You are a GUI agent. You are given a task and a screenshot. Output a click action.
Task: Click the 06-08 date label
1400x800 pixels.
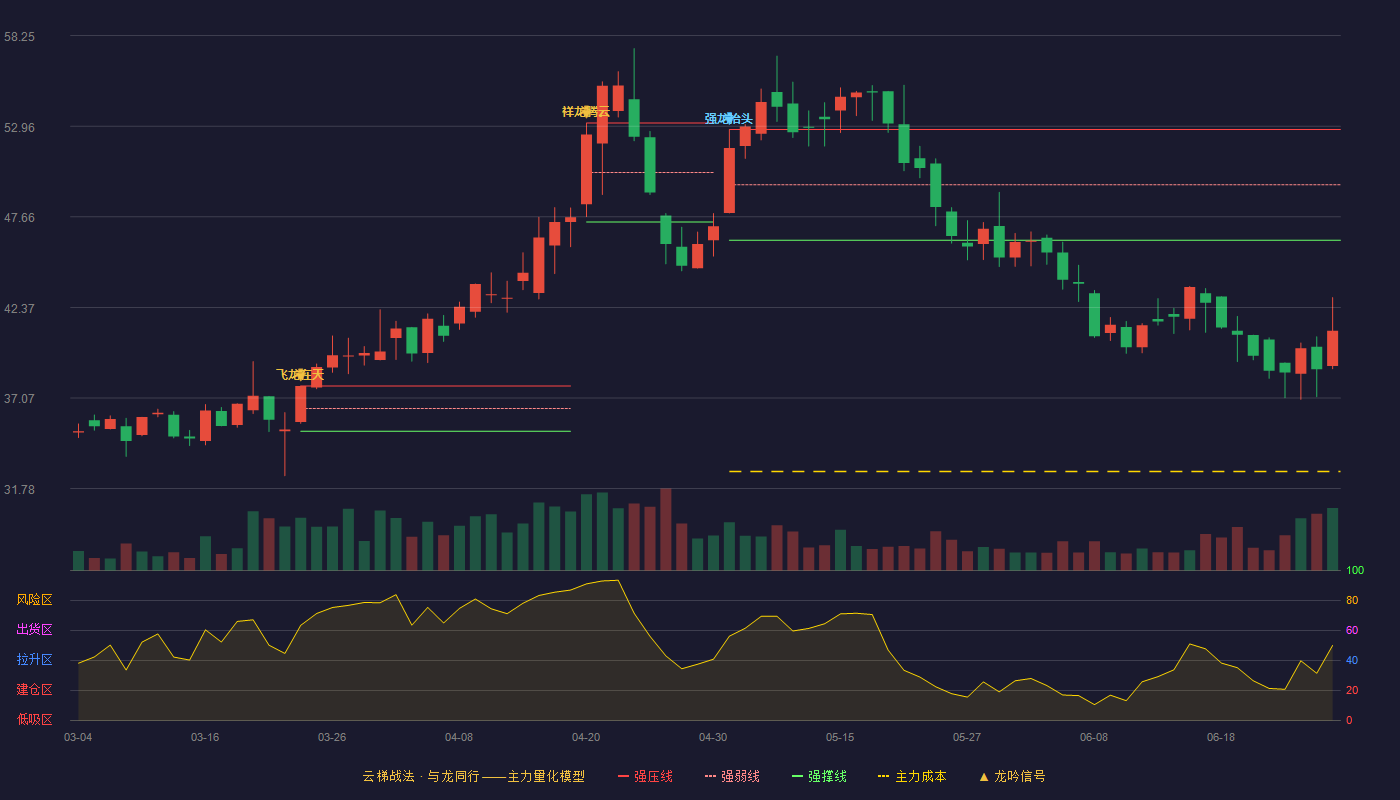1094,737
